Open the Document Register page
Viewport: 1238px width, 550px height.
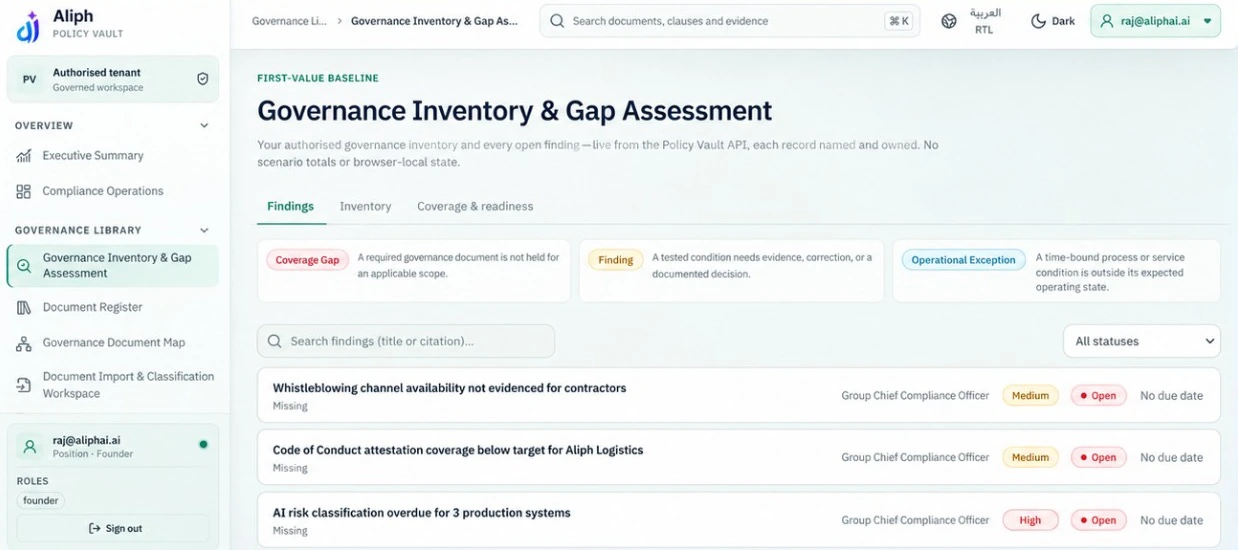click(x=113, y=307)
